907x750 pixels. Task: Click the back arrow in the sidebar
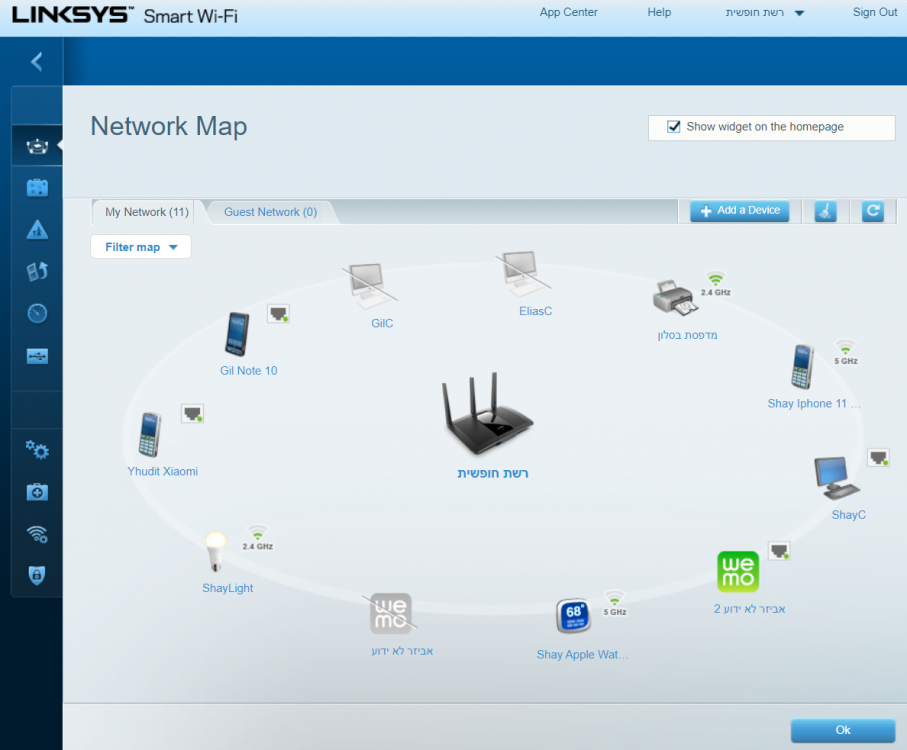point(37,61)
